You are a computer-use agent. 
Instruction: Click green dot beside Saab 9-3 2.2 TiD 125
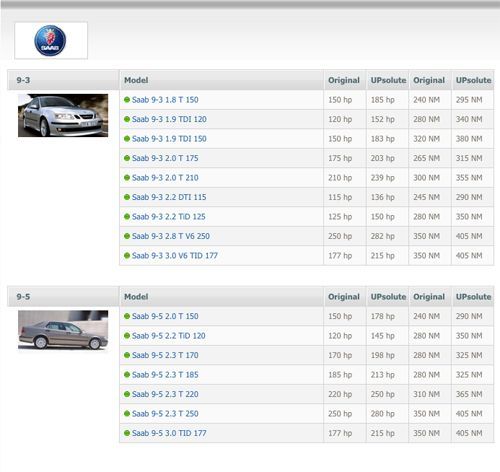127,217
